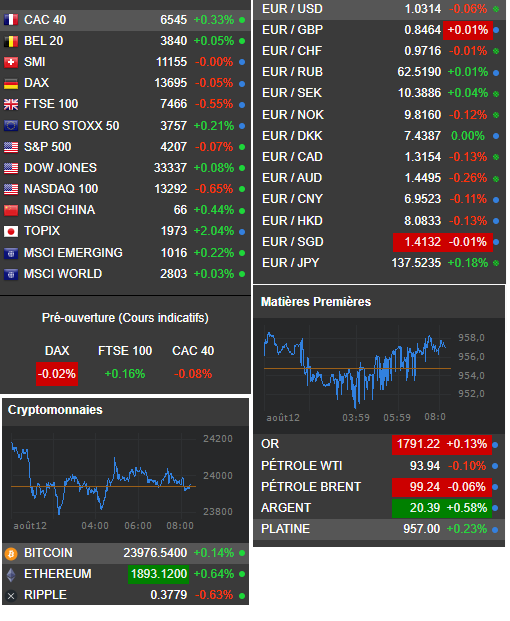The height and width of the screenshot is (621, 510).
Task: Click the Pré-ouverture (Cours indicatifs) heading
Action: tap(125, 318)
